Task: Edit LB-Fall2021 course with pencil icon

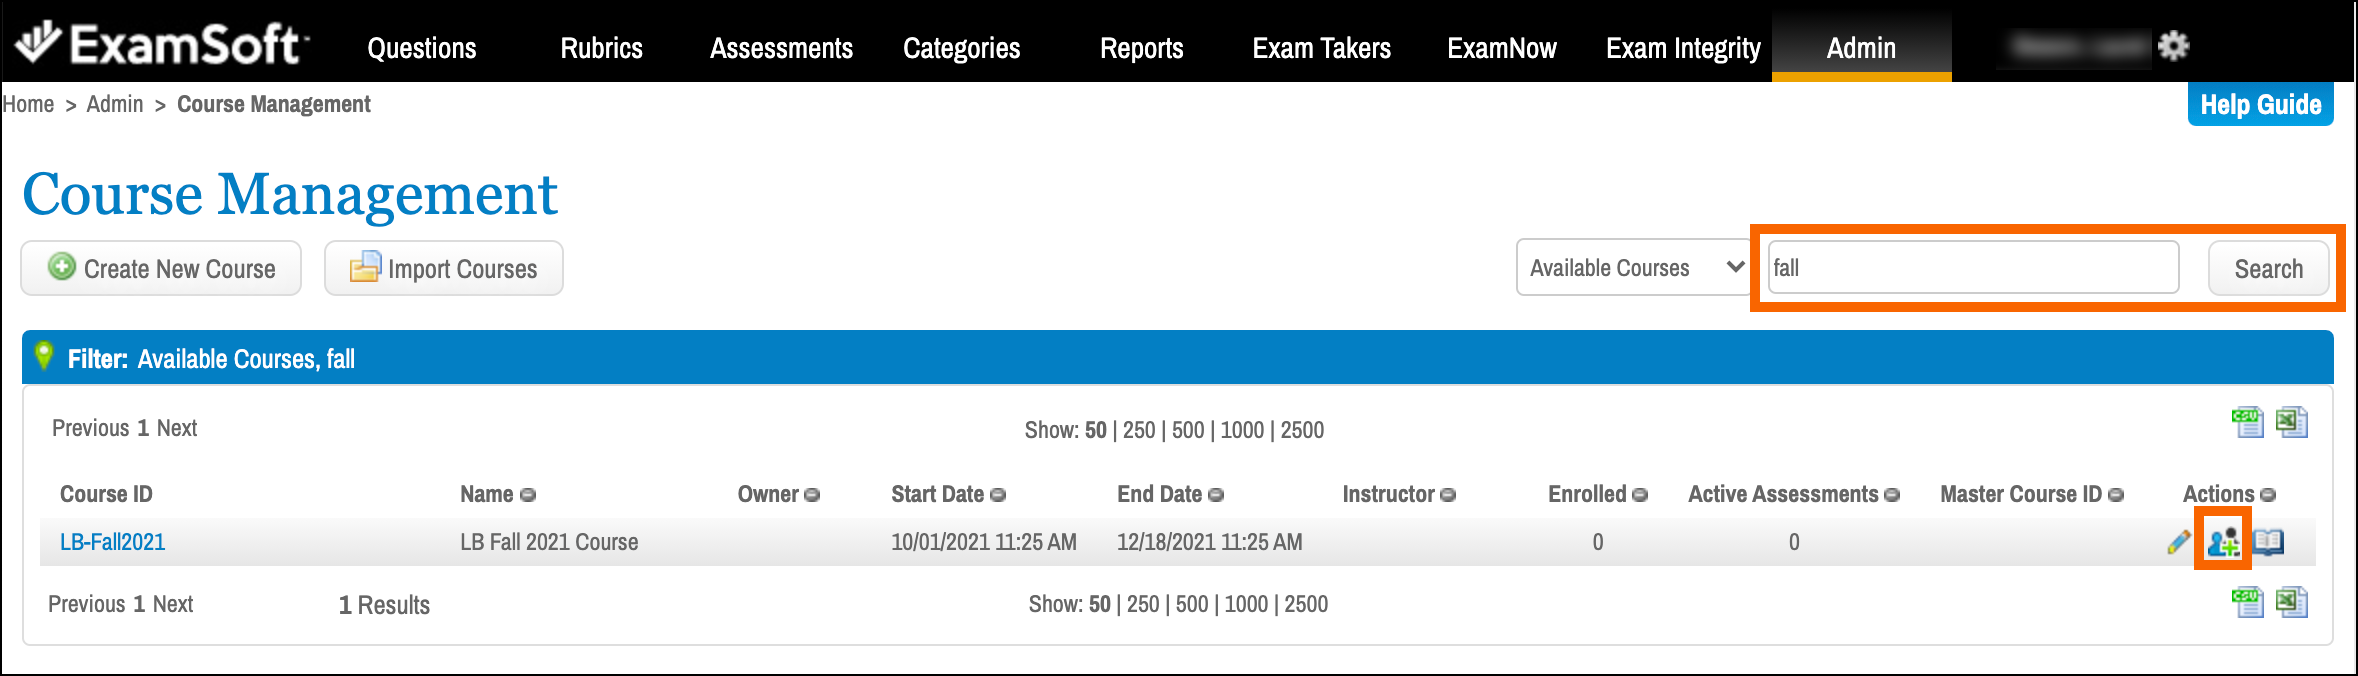Action: coord(2178,542)
